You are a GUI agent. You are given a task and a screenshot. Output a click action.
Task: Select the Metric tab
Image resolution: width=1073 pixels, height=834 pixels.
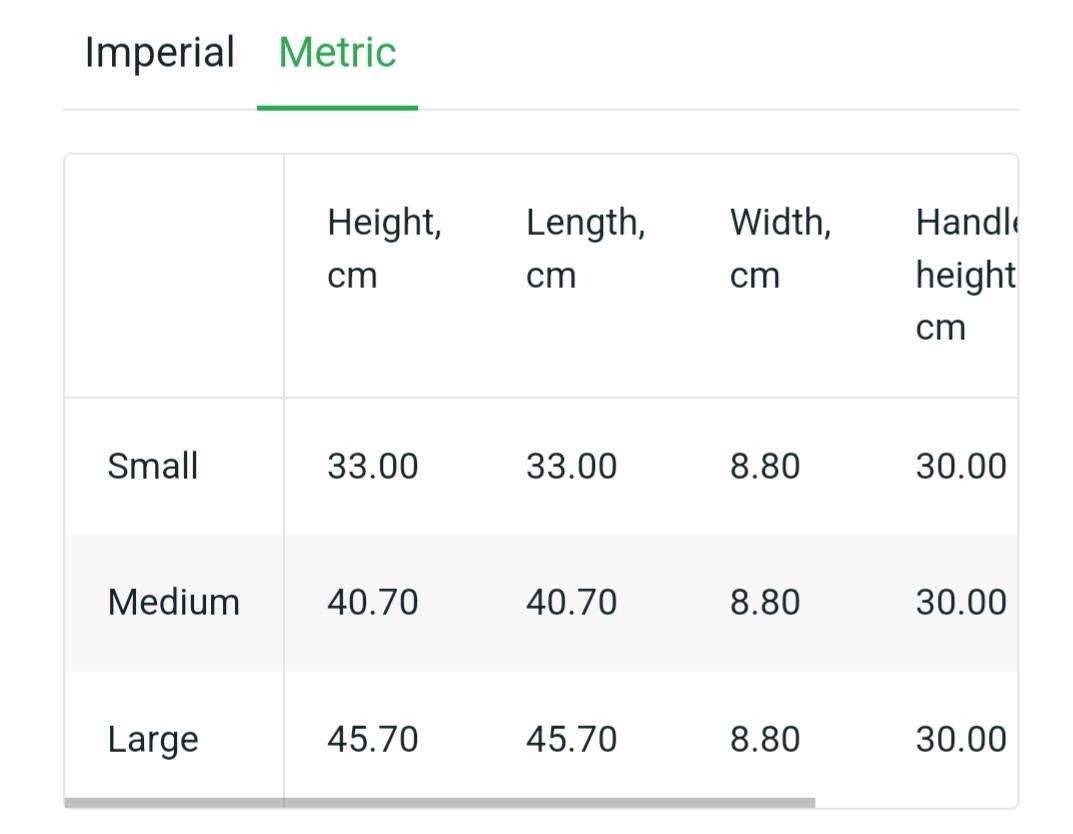tap(337, 53)
